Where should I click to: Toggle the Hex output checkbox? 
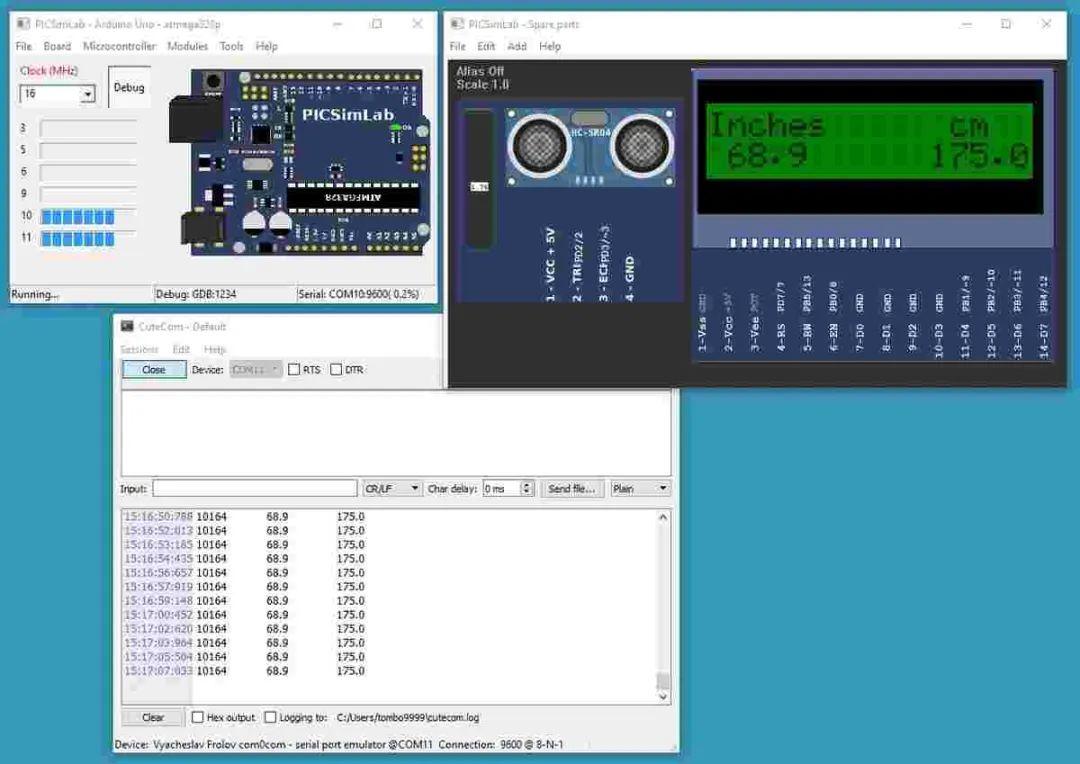click(x=195, y=717)
